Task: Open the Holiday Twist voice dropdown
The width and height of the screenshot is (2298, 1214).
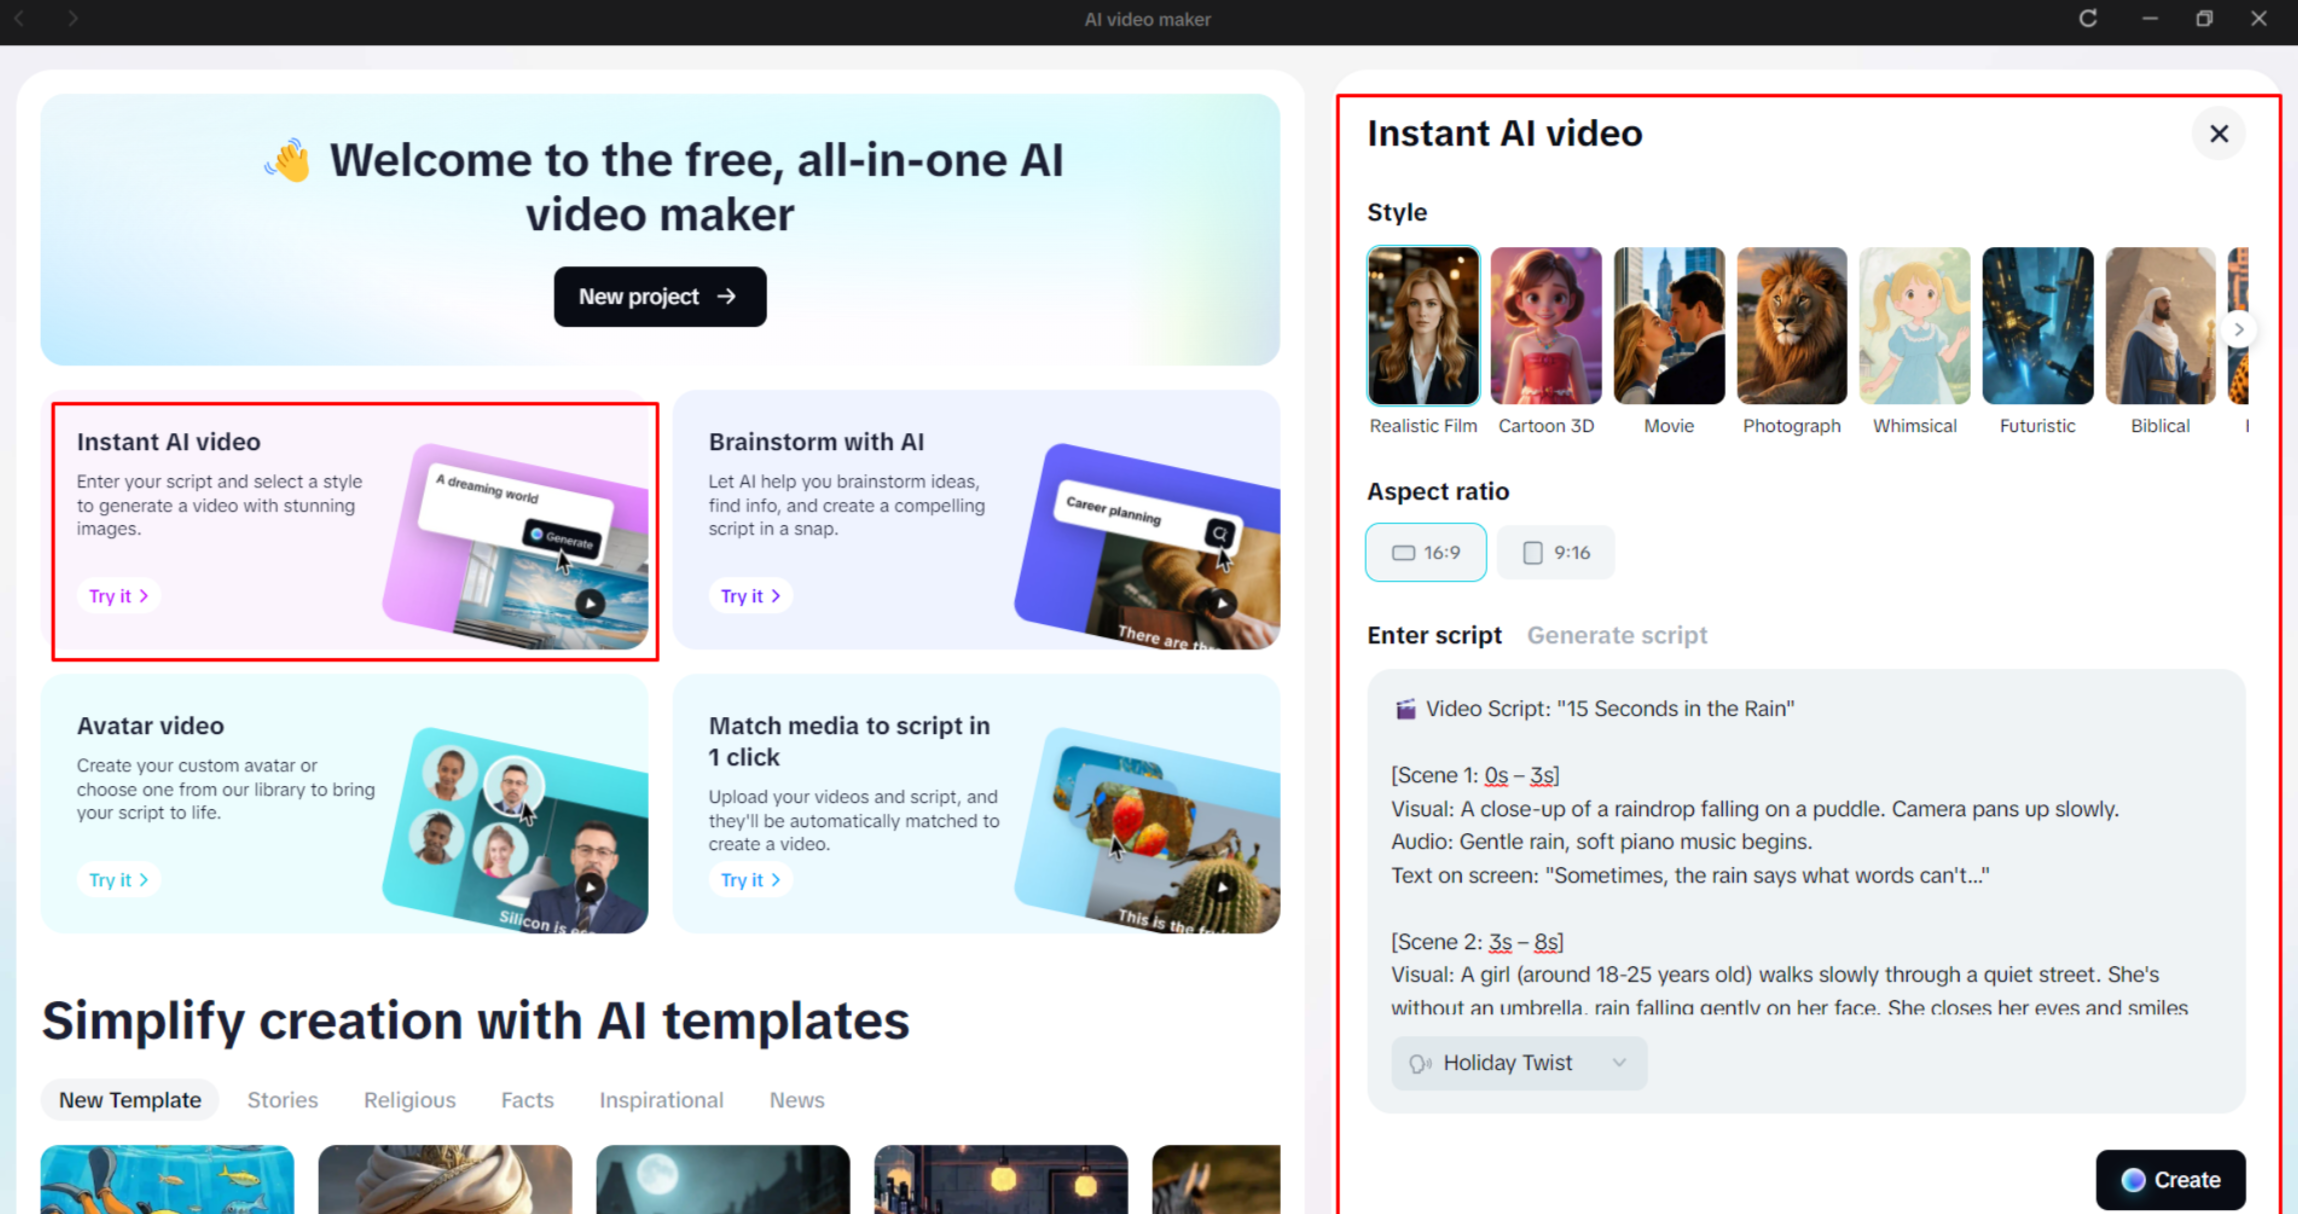Action: [1619, 1063]
